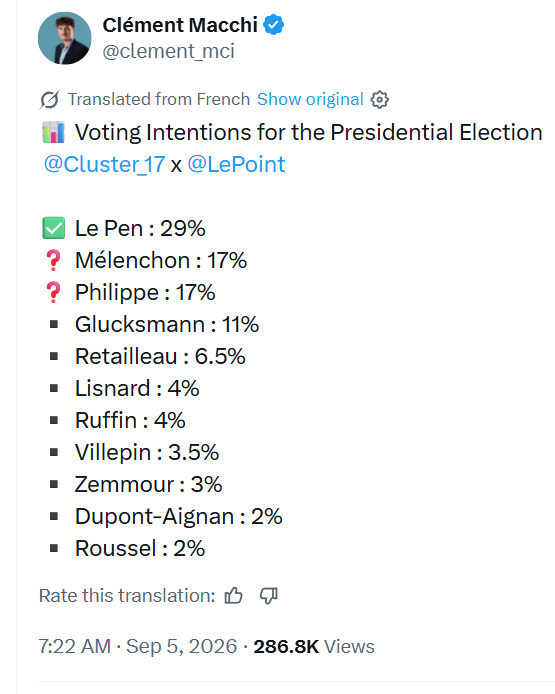
Task: Open the translation settings gear icon
Action: click(x=379, y=100)
